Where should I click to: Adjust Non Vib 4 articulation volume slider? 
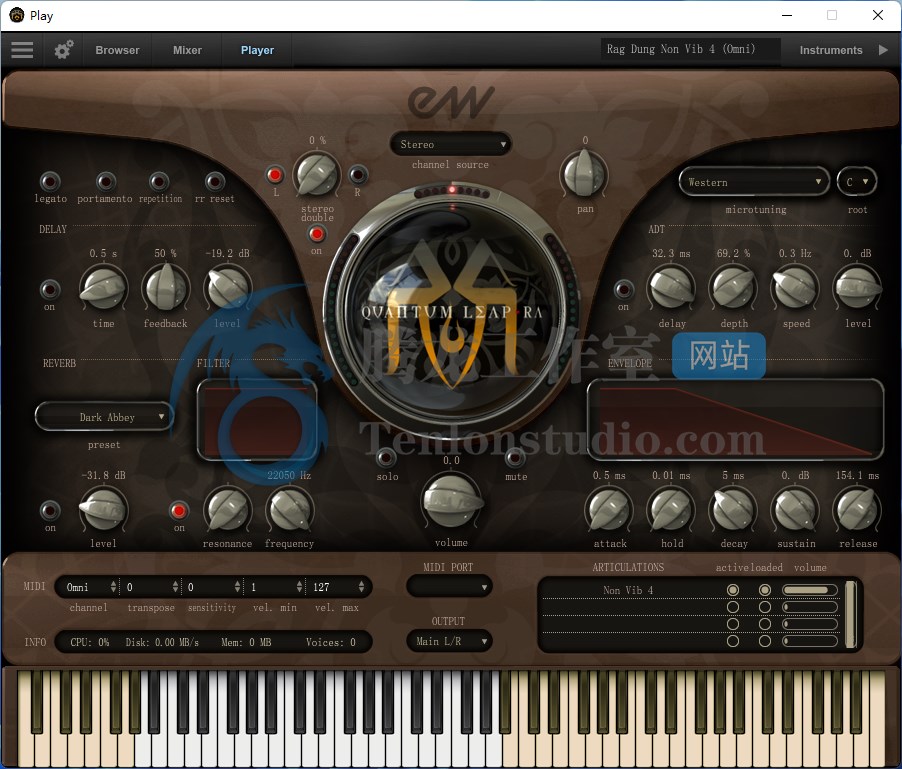point(809,590)
